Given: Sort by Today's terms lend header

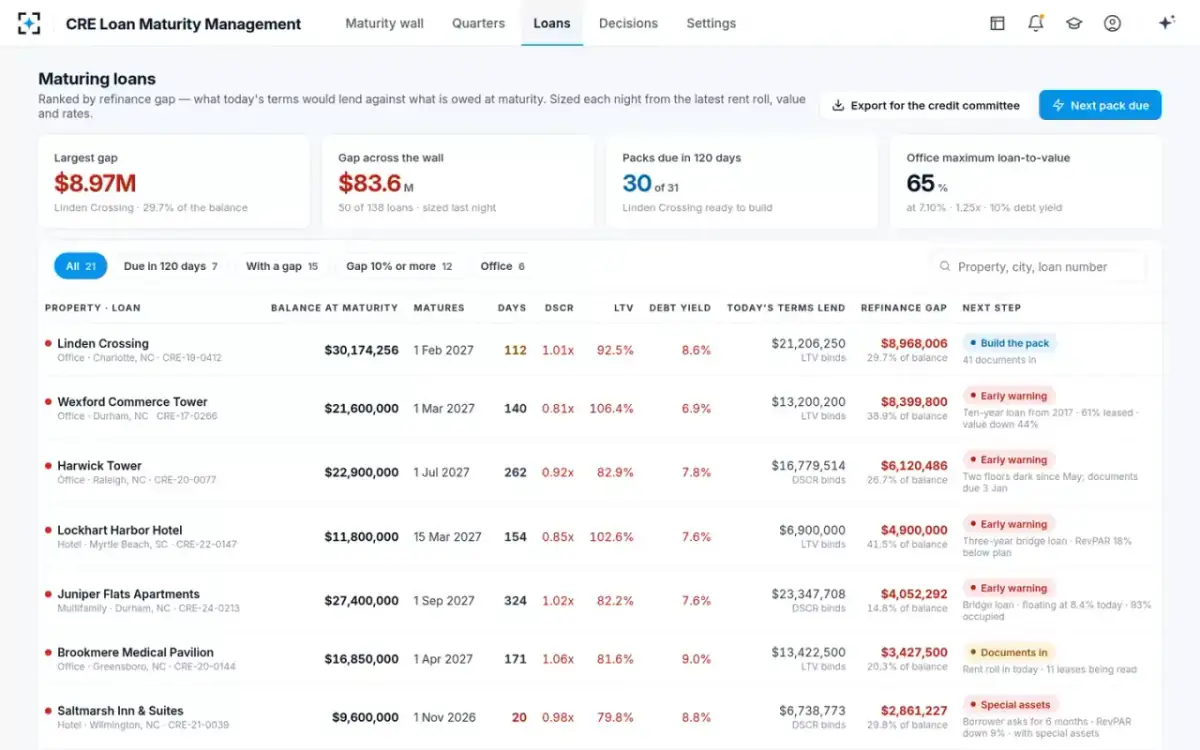Looking at the screenshot, I should (786, 308).
